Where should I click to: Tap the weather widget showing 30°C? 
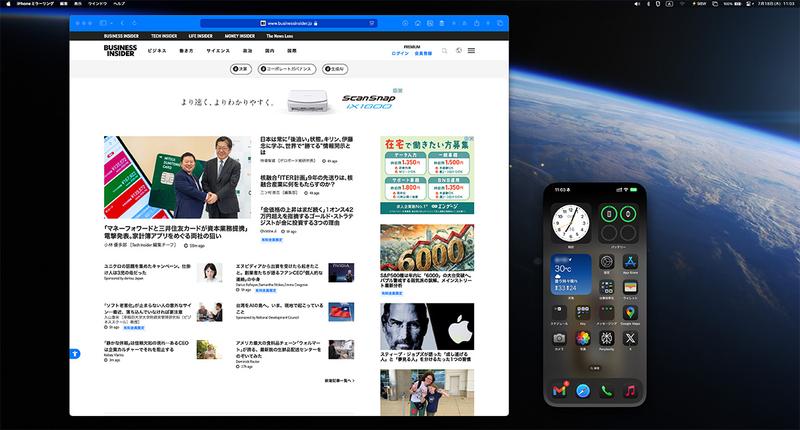(571, 274)
